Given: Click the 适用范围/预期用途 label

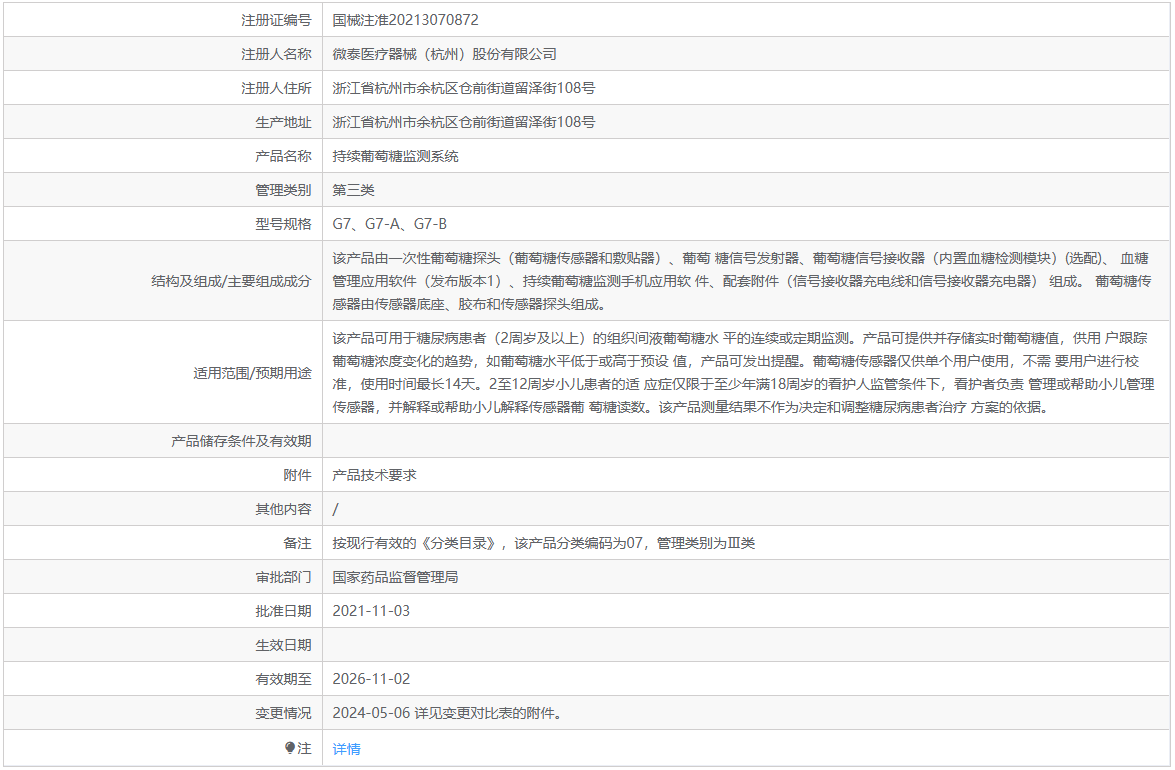Looking at the screenshot, I should pyautogui.click(x=252, y=373).
